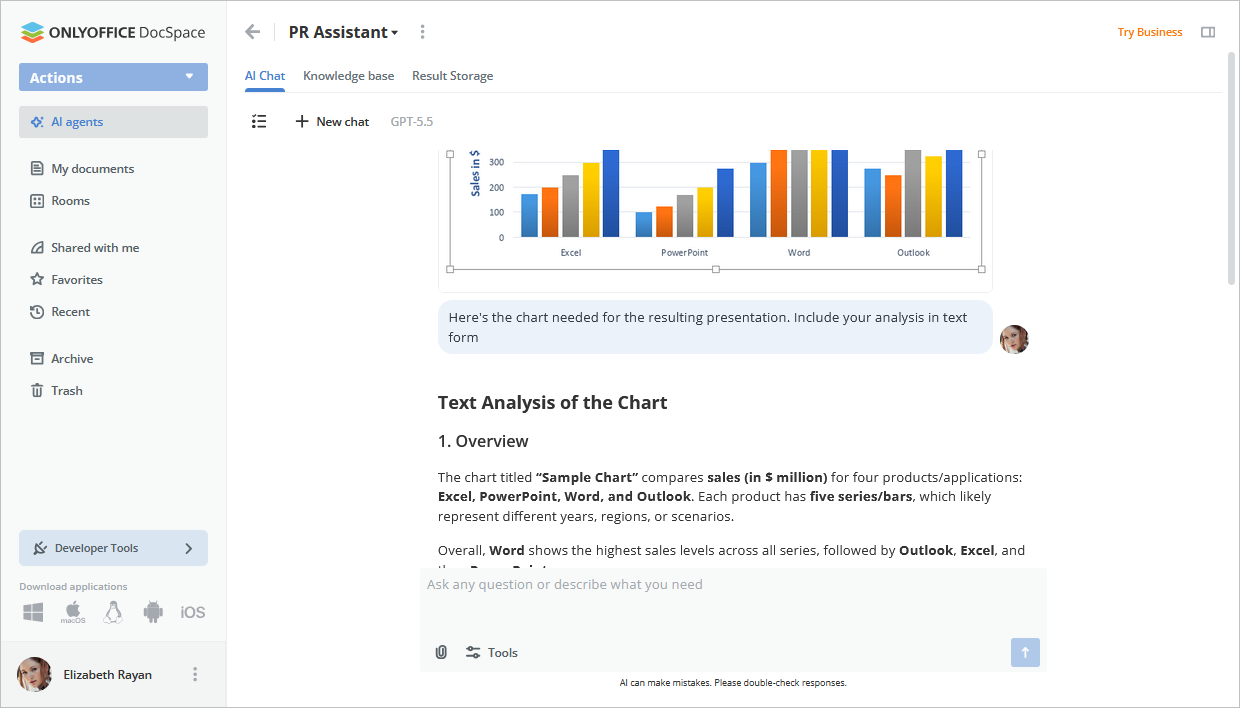1240x708 pixels.
Task: Click the user avatar beside the message
Action: (x=1014, y=339)
